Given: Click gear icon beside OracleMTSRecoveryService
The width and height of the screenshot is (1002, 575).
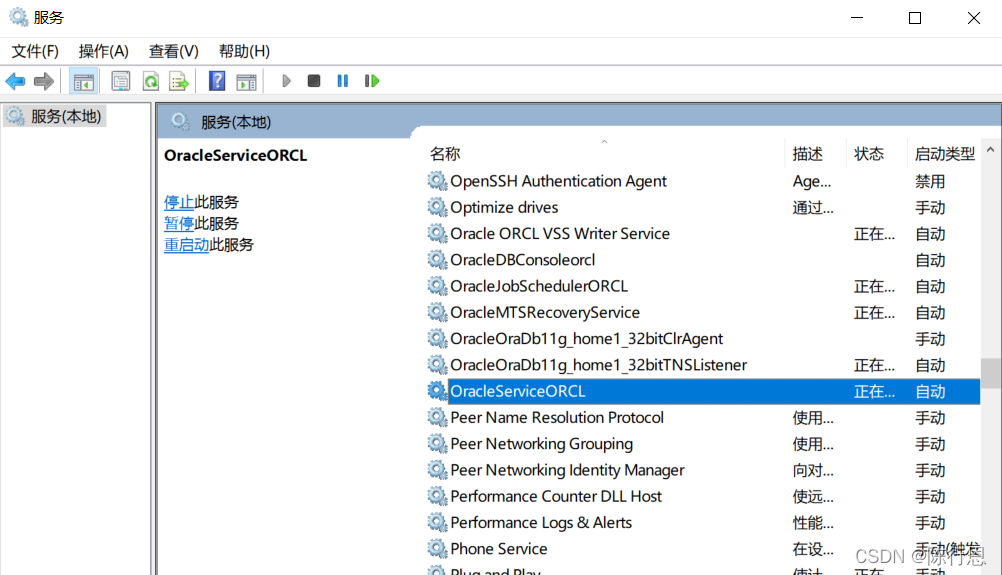Looking at the screenshot, I should coord(437,312).
